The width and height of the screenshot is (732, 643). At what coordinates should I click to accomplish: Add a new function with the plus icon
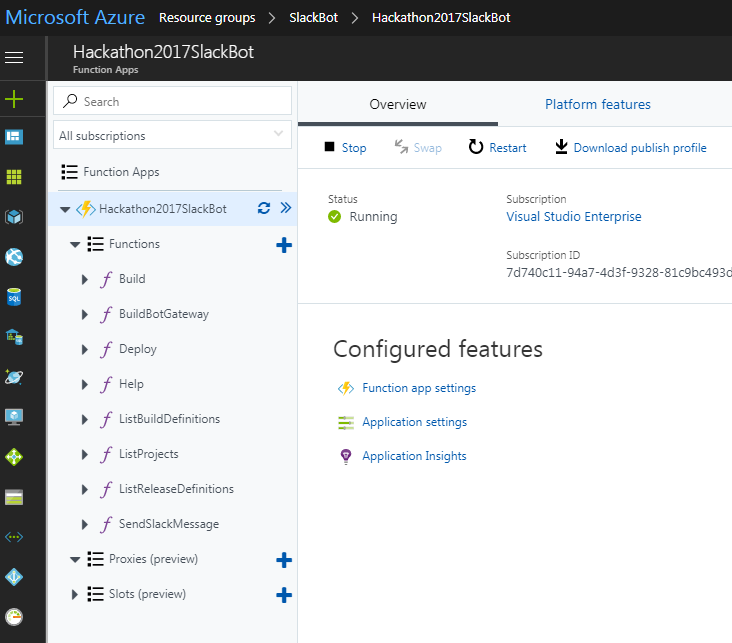284,245
